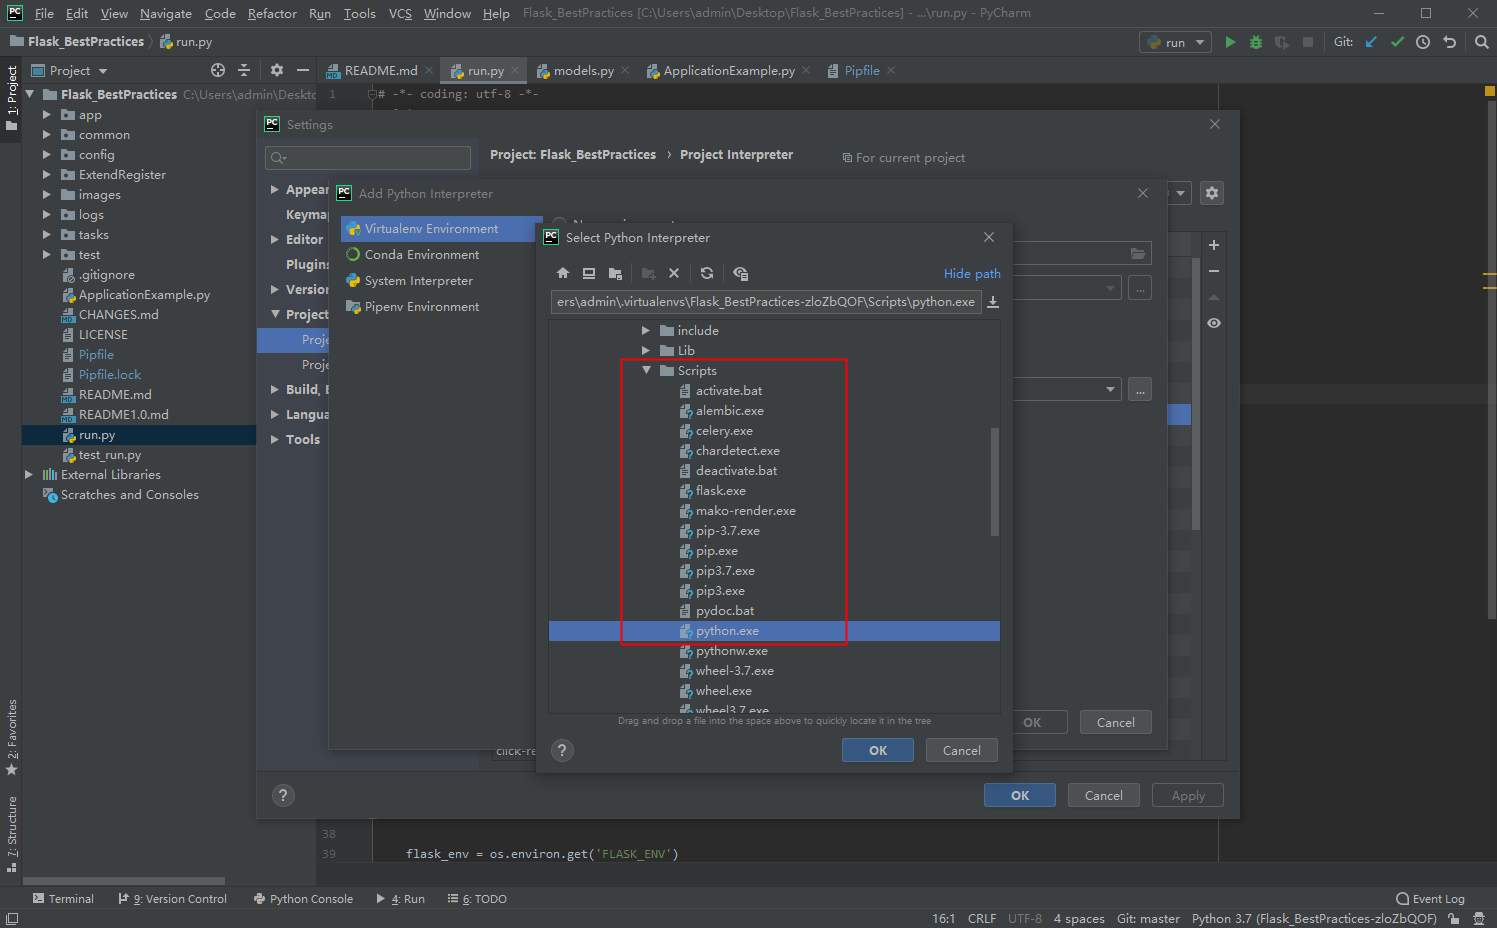Click Hide path link
Screen dimensions: 1497x928
972,273
